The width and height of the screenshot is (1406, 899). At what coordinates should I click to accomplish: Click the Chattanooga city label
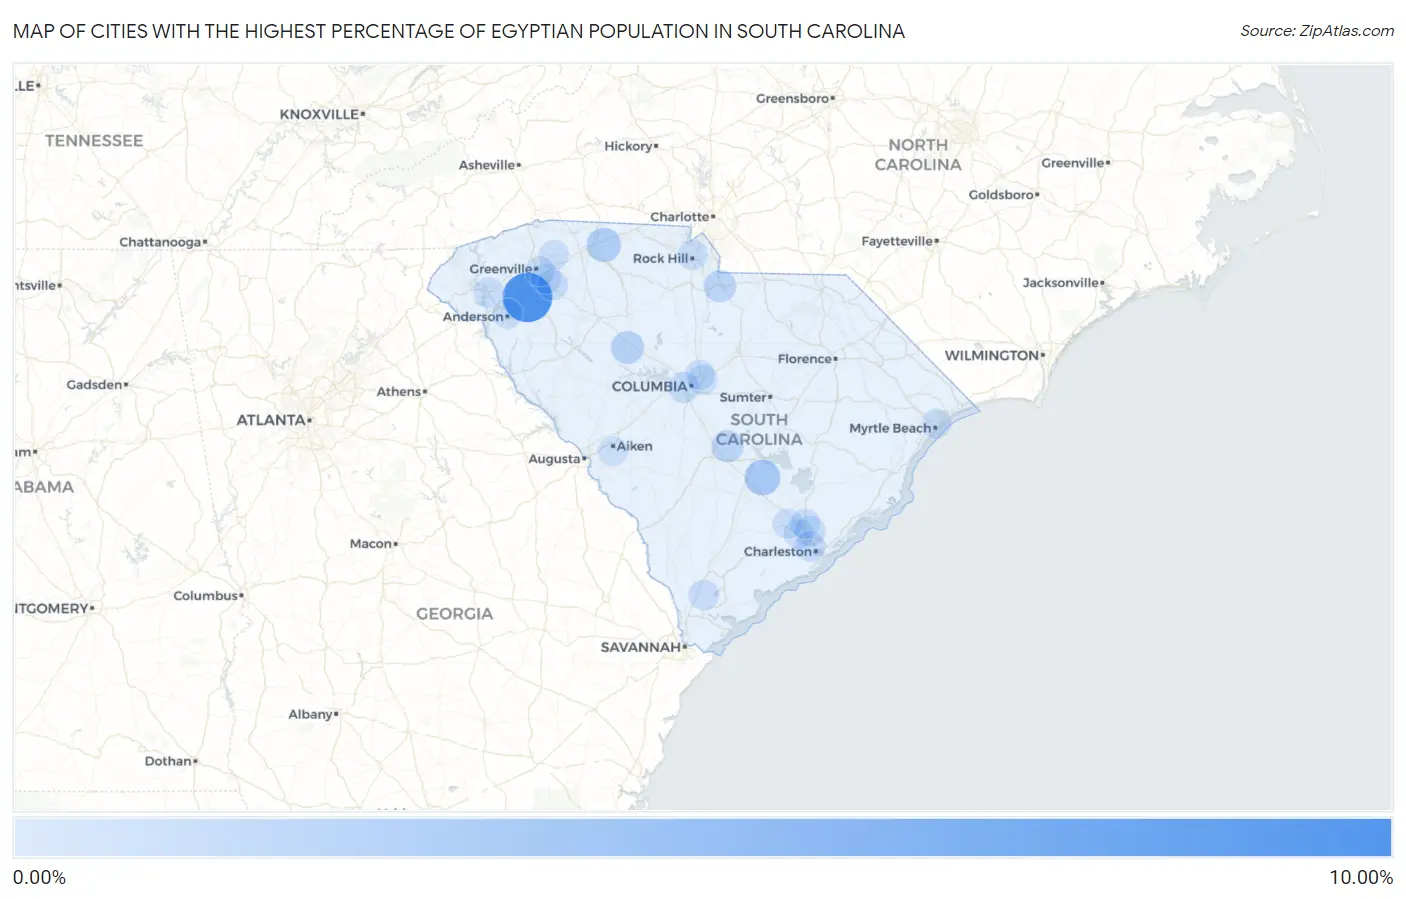coord(160,242)
